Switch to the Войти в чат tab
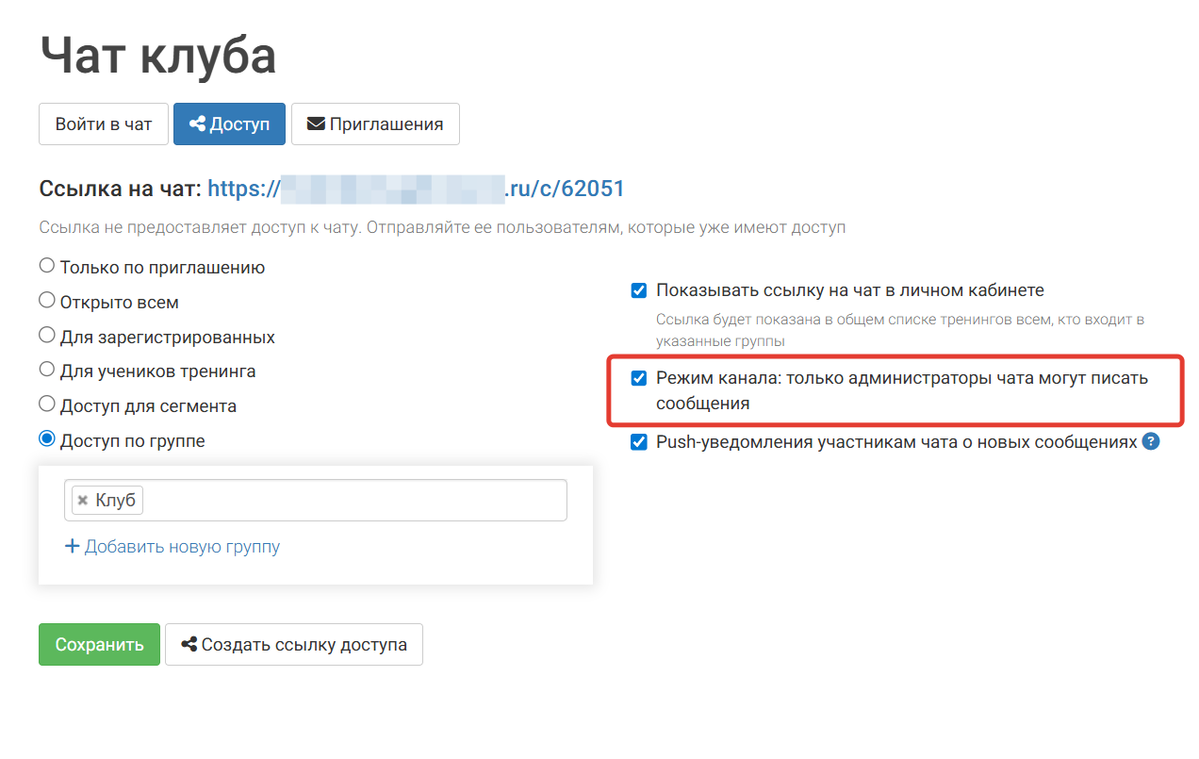This screenshot has width=1199, height=759. point(103,123)
